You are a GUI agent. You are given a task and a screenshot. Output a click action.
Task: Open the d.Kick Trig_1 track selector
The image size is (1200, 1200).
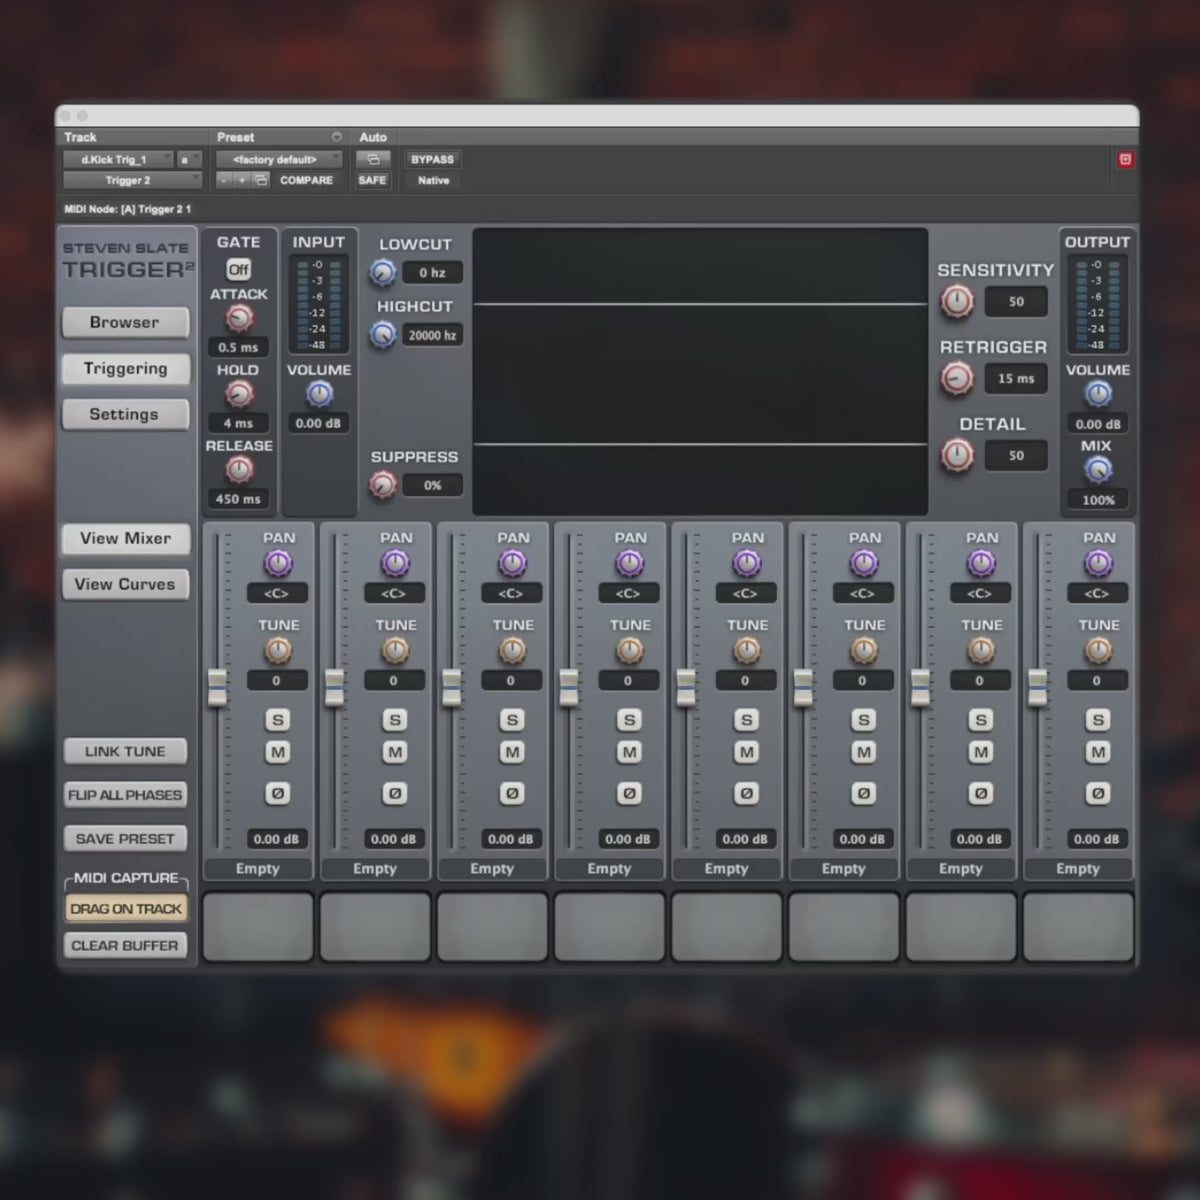(x=118, y=160)
